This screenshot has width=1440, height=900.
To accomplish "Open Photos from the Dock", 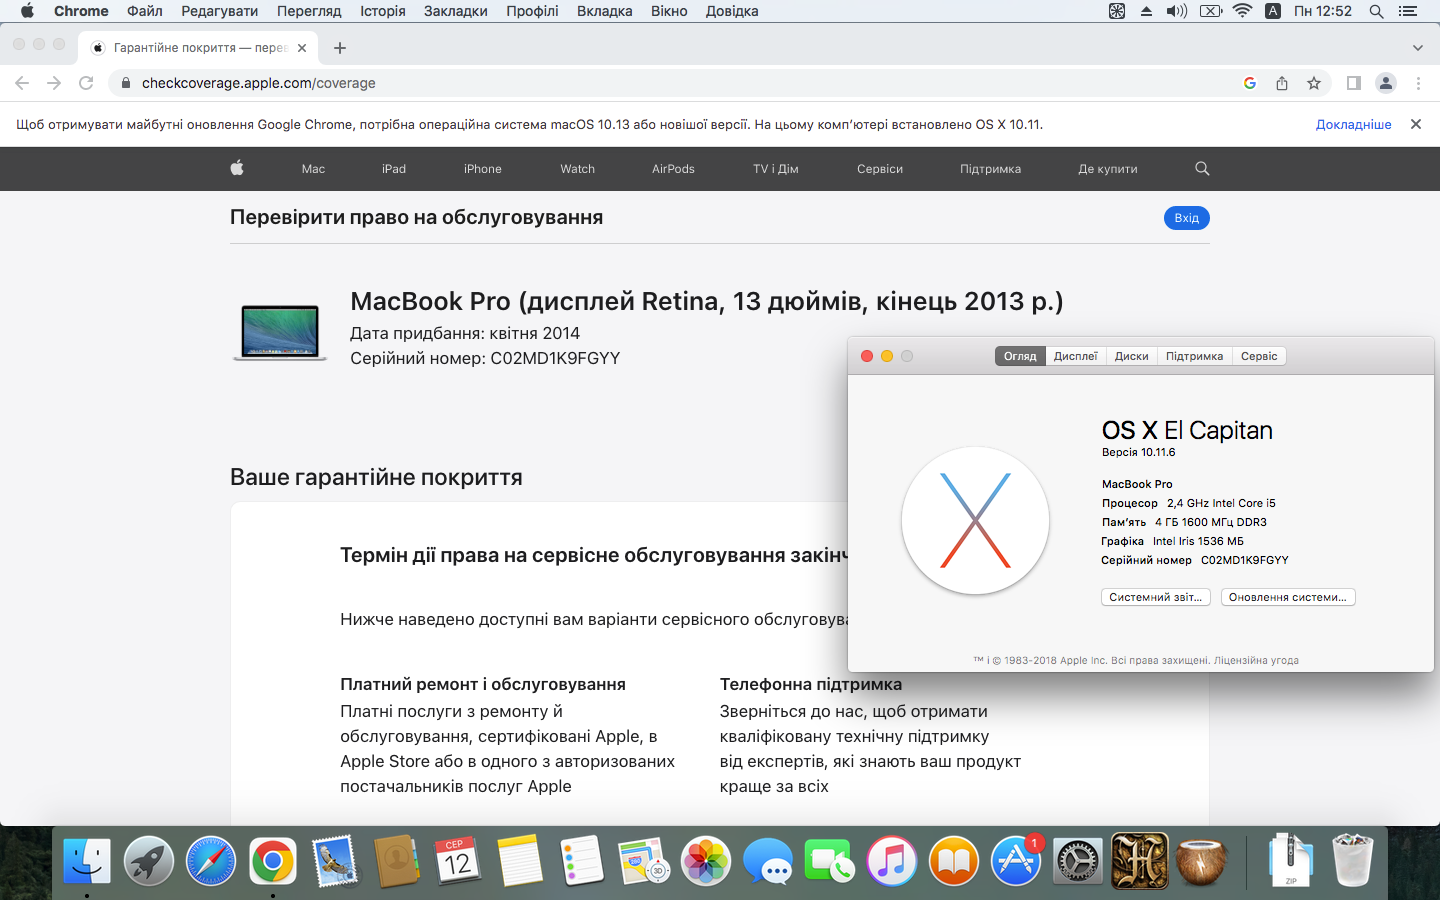I will 706,861.
